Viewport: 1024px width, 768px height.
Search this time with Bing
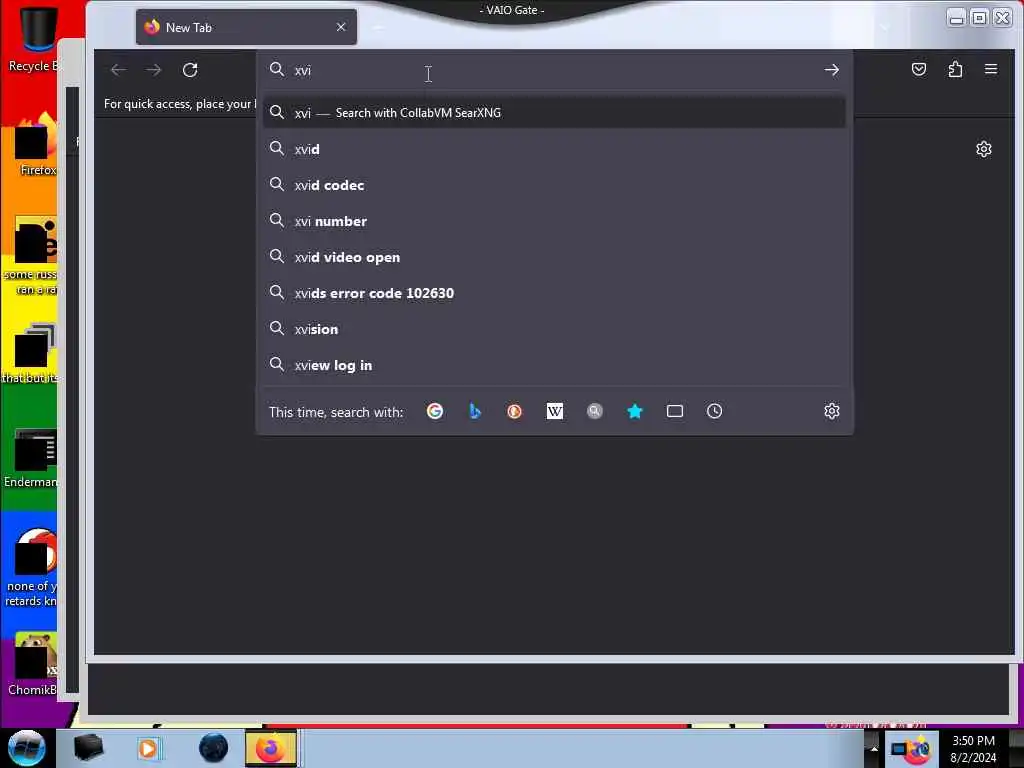(475, 411)
